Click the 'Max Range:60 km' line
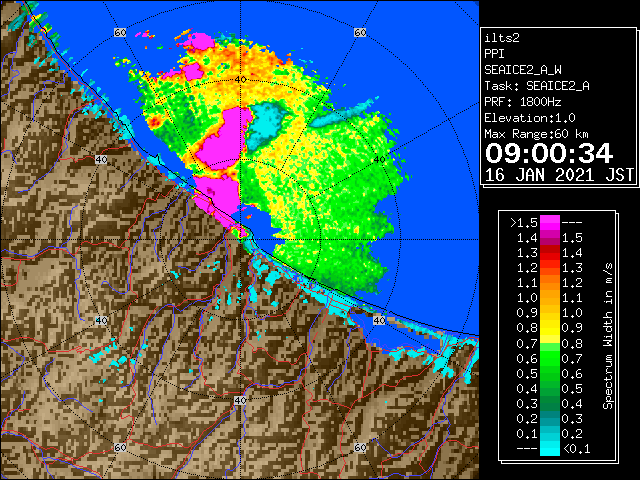 pos(537,134)
